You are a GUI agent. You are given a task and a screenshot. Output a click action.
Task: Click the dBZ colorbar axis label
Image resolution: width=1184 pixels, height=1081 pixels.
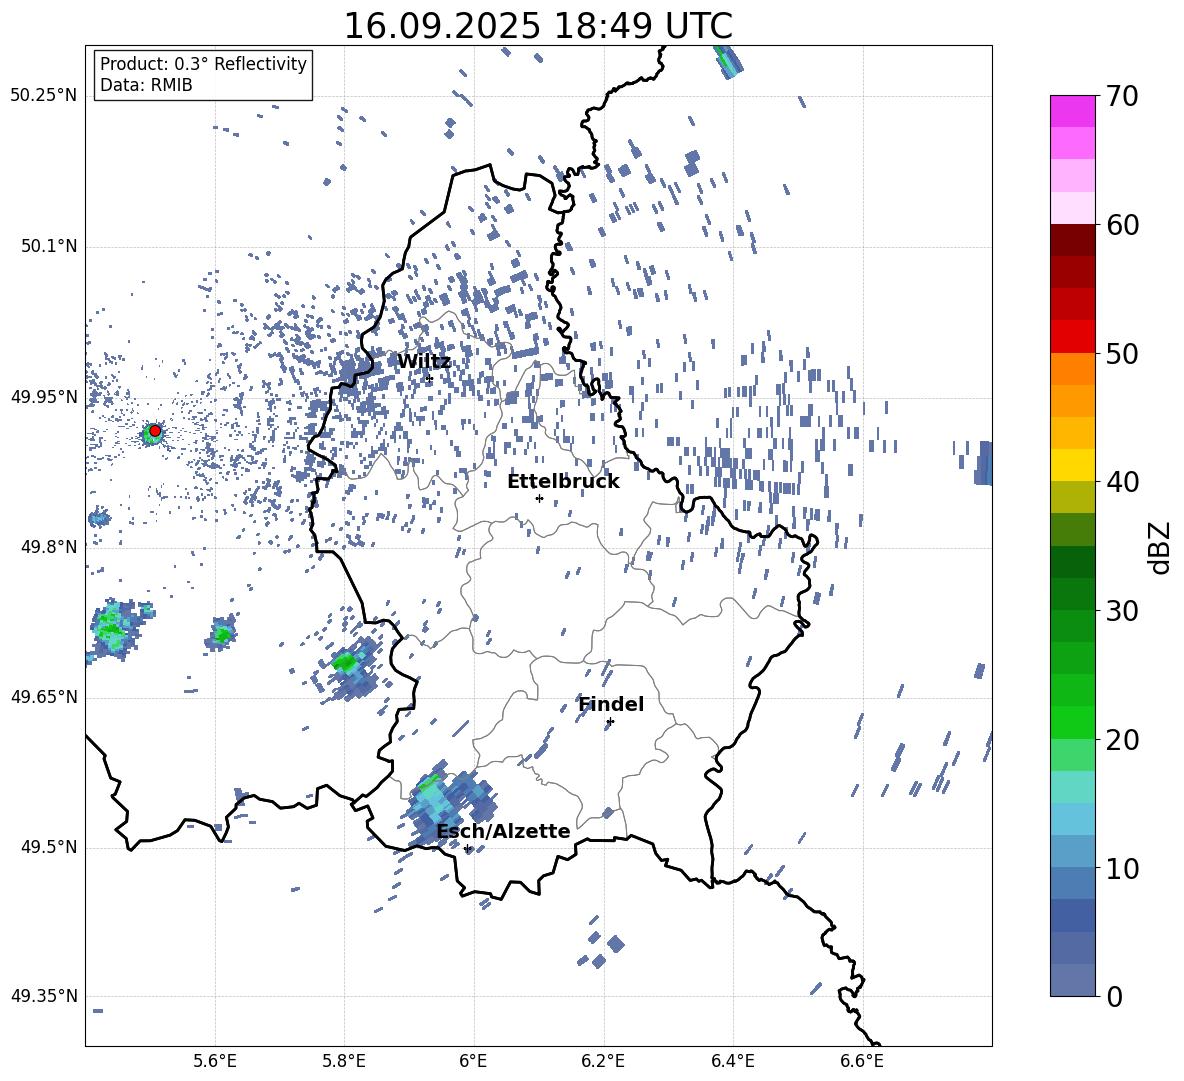[1159, 547]
